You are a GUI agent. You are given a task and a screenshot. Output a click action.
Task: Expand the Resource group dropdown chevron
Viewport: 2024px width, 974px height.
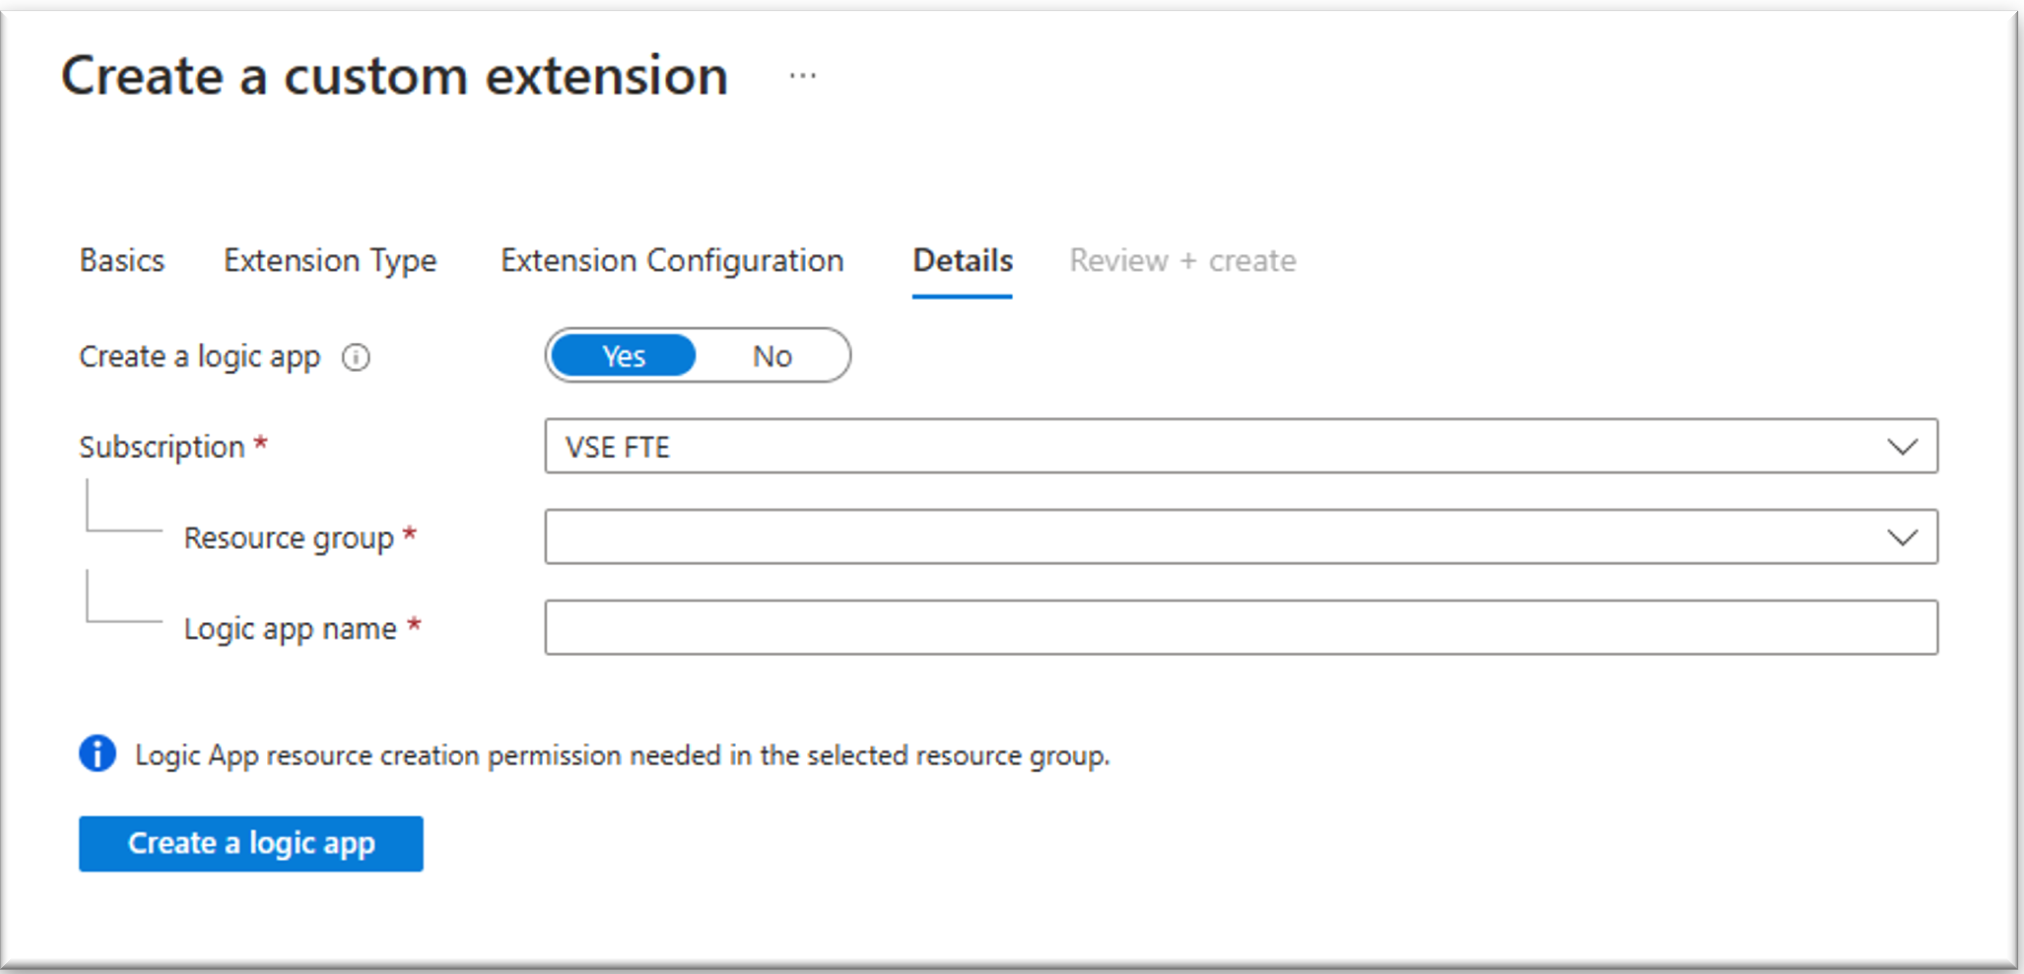click(x=1901, y=538)
